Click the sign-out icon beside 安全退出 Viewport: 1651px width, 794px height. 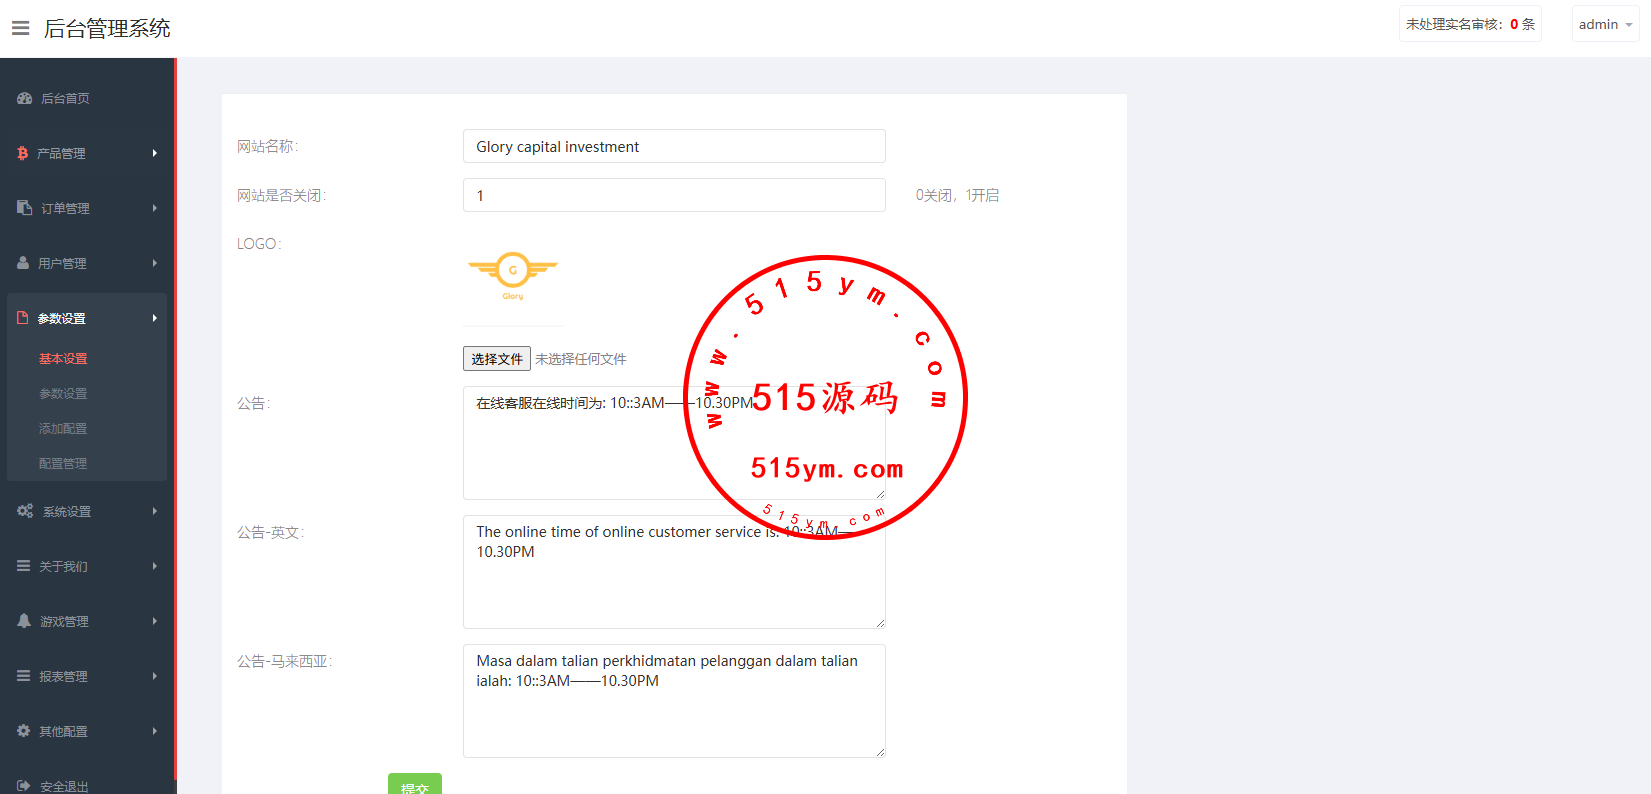(24, 786)
